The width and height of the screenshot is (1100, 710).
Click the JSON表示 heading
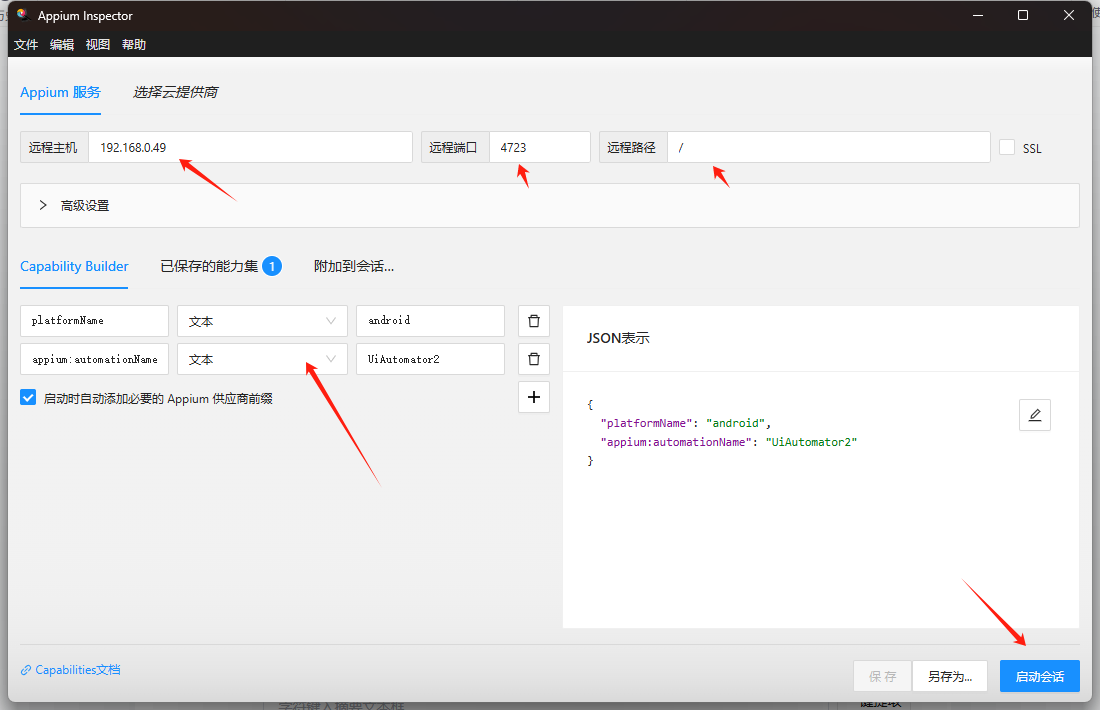618,338
